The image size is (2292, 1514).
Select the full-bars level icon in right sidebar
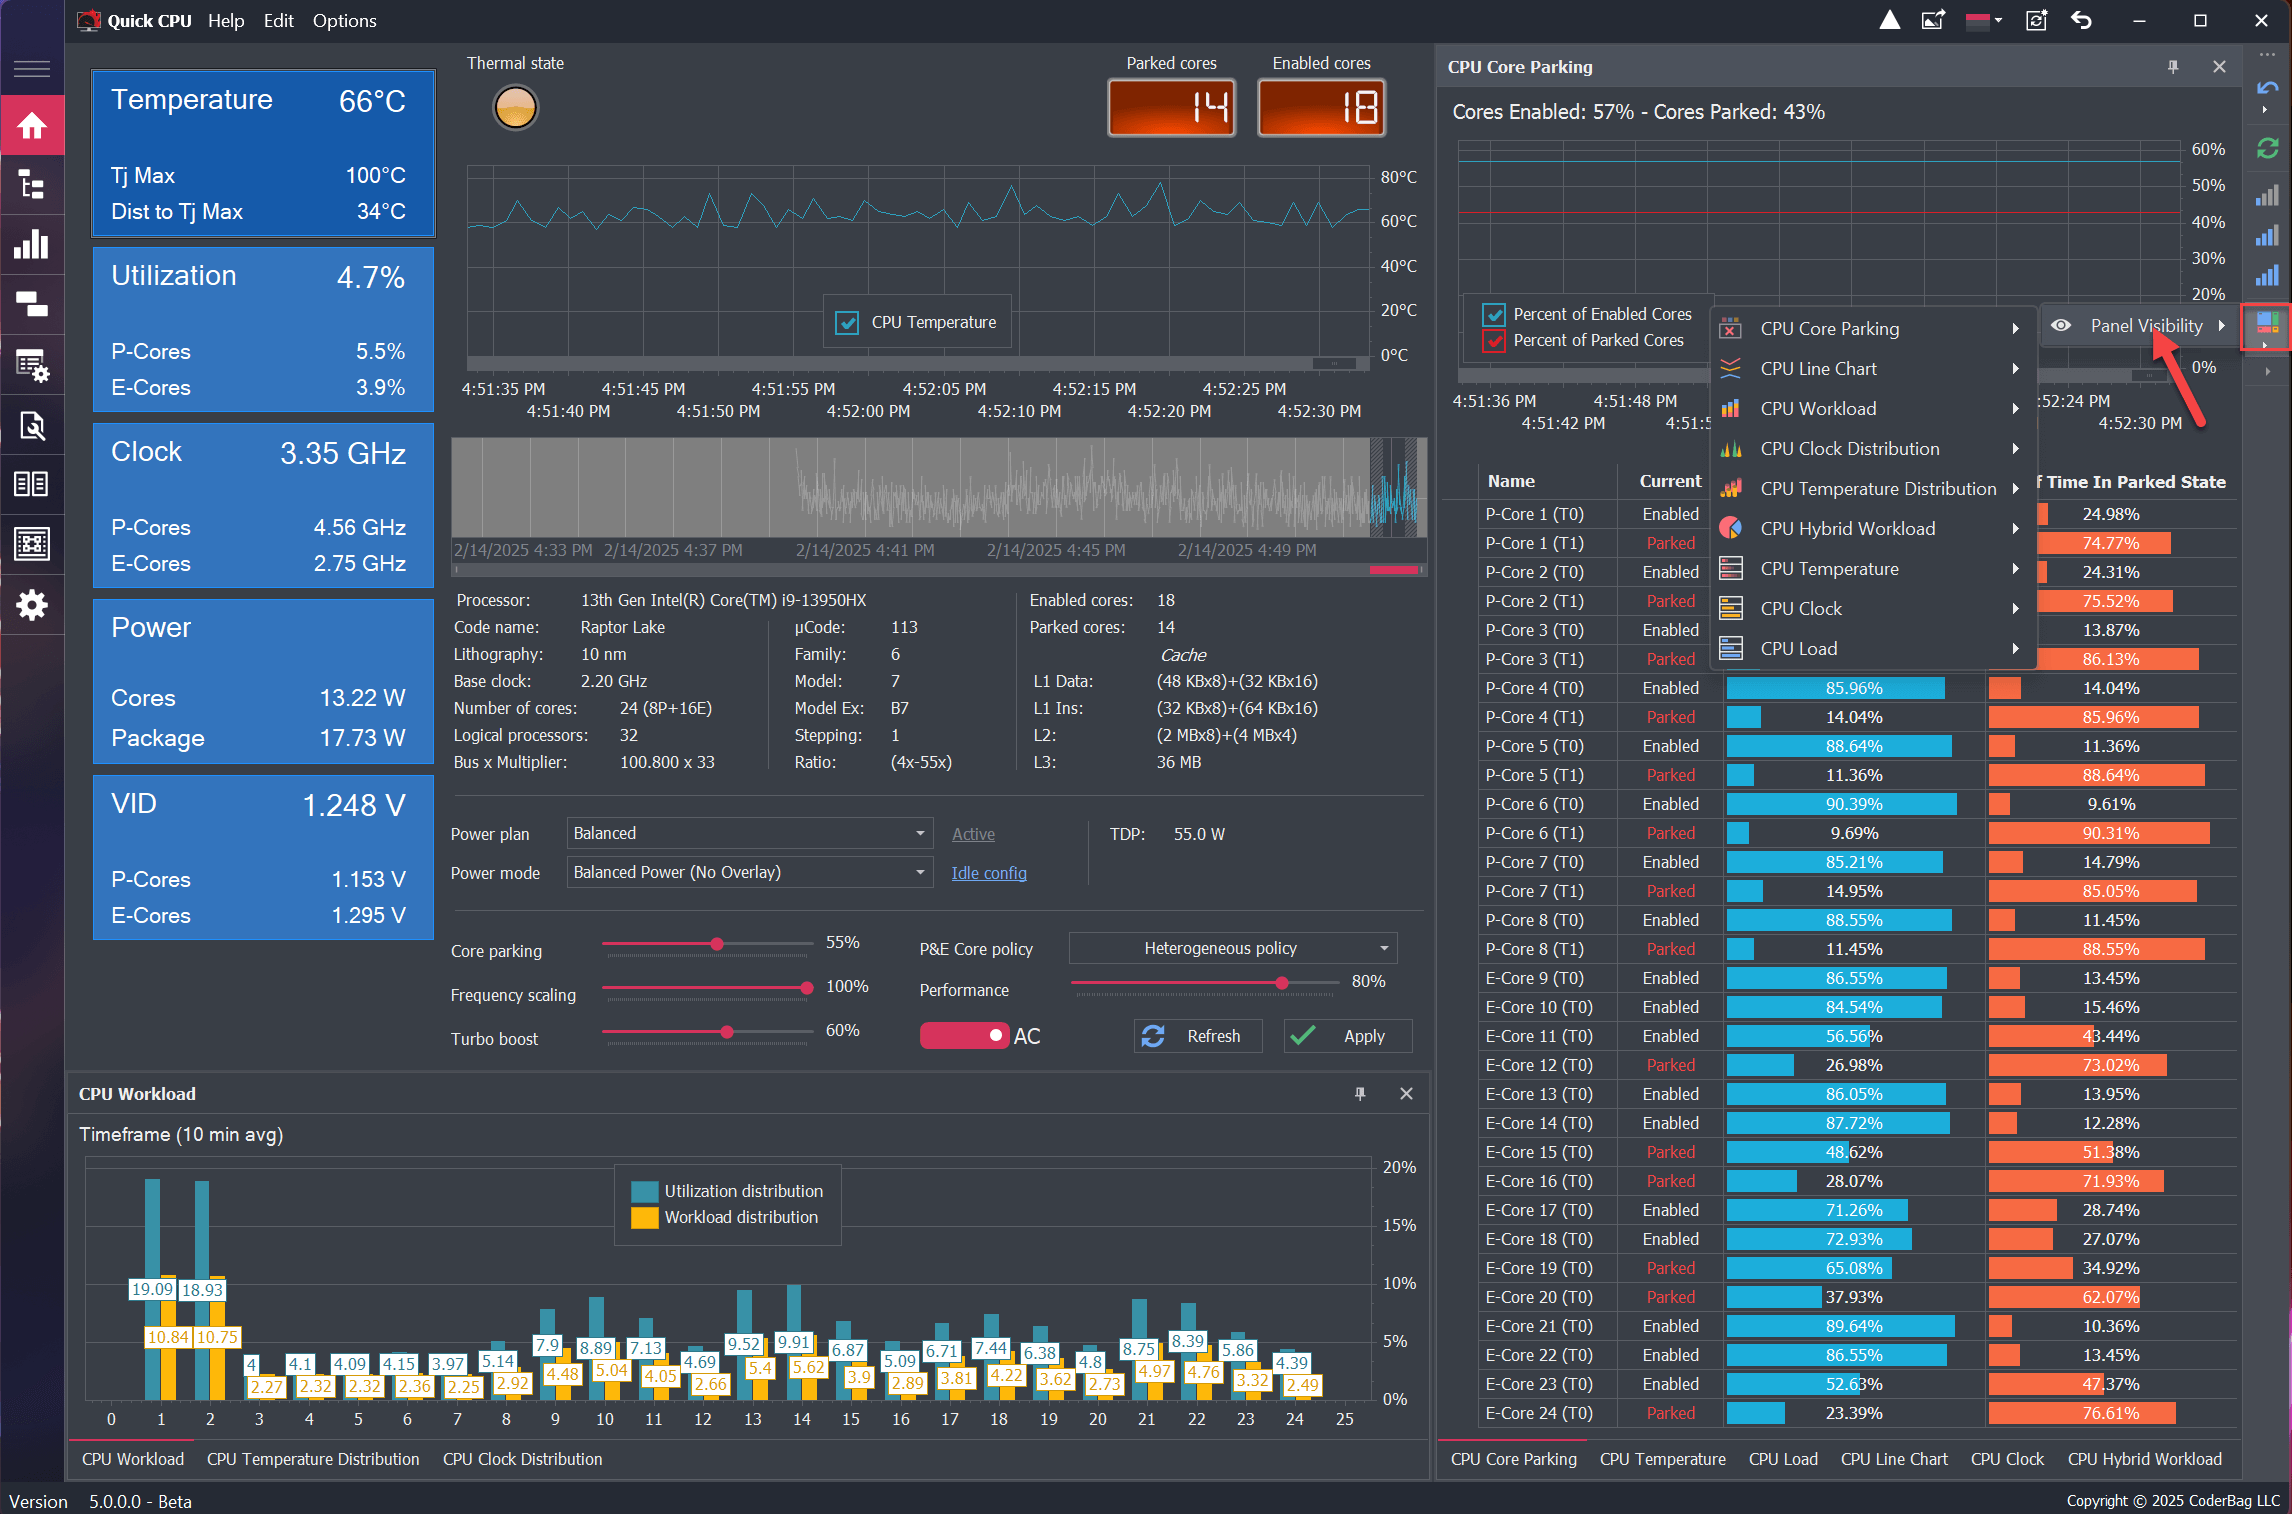[2268, 275]
